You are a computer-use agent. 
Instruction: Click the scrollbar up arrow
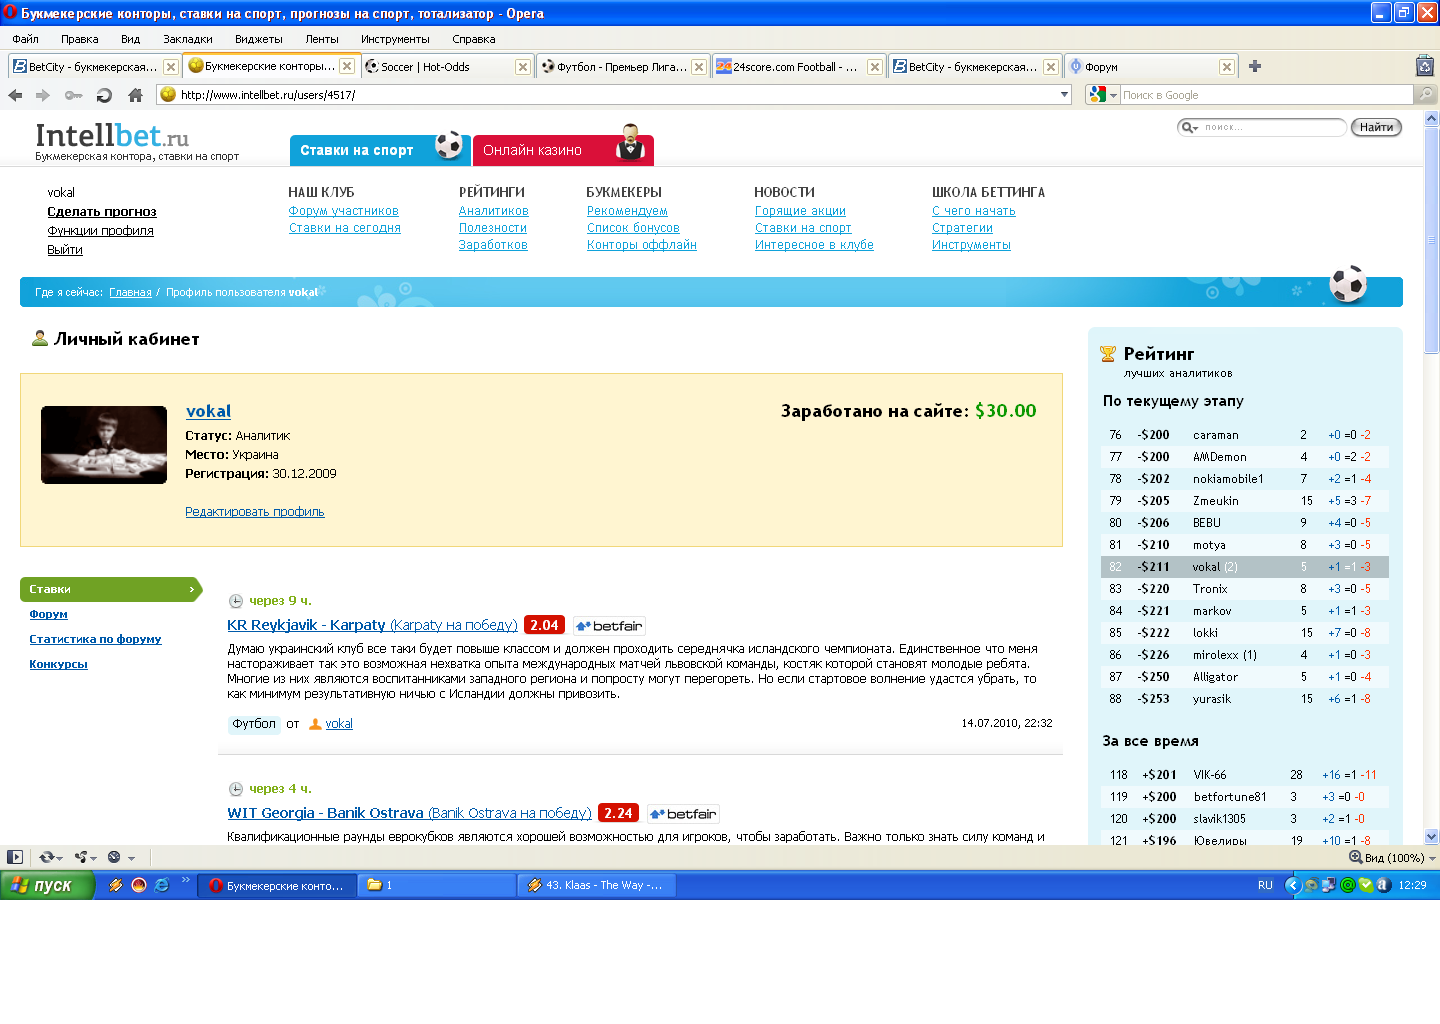point(1431,118)
